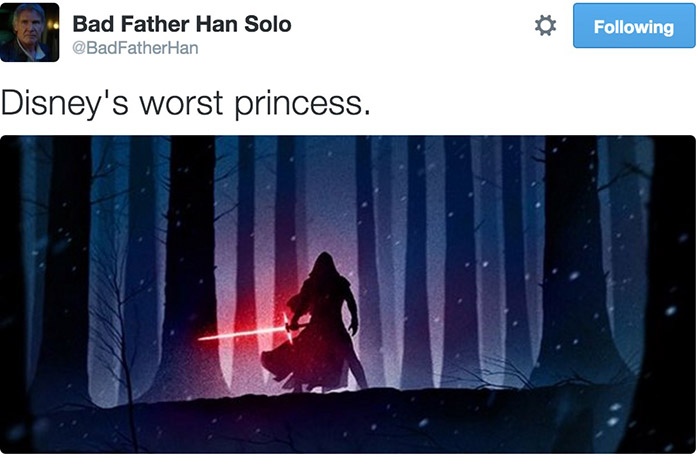Open the "Bad Father Han Solo" display name
Screen dimensions: 700x458
(x=182, y=24)
